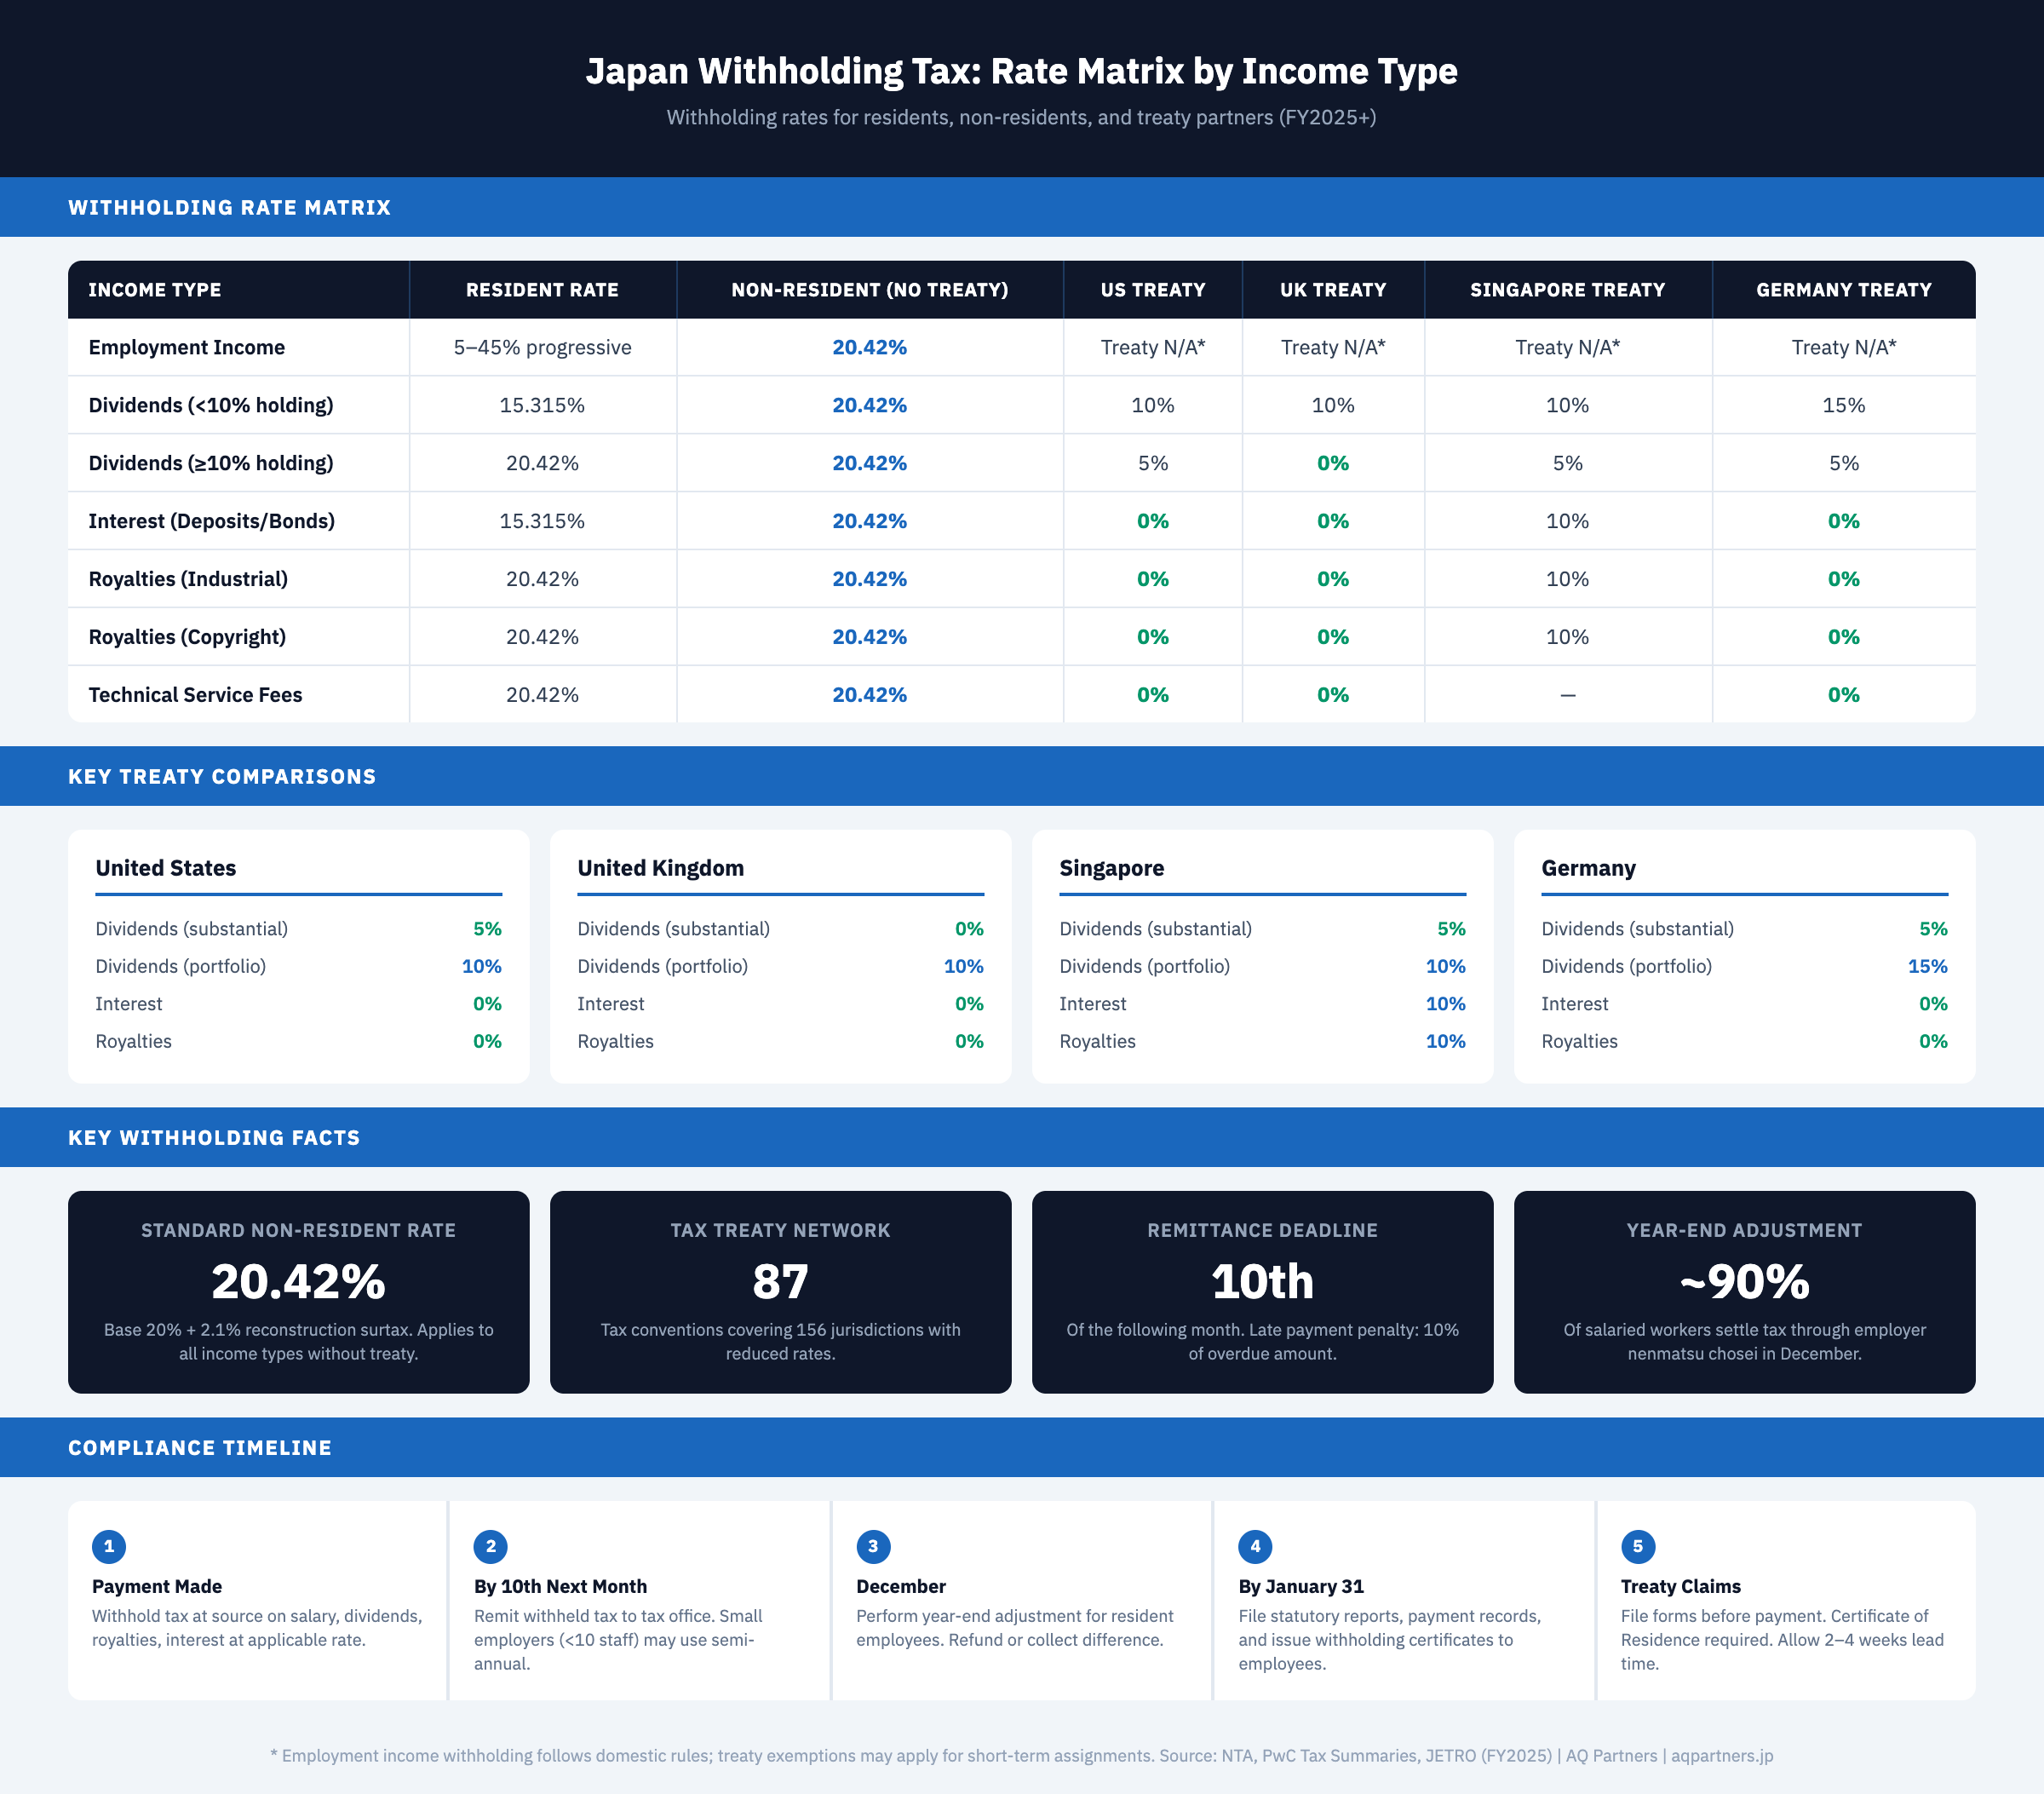Click the step 5 Treaty Claims badge

point(1637,1546)
